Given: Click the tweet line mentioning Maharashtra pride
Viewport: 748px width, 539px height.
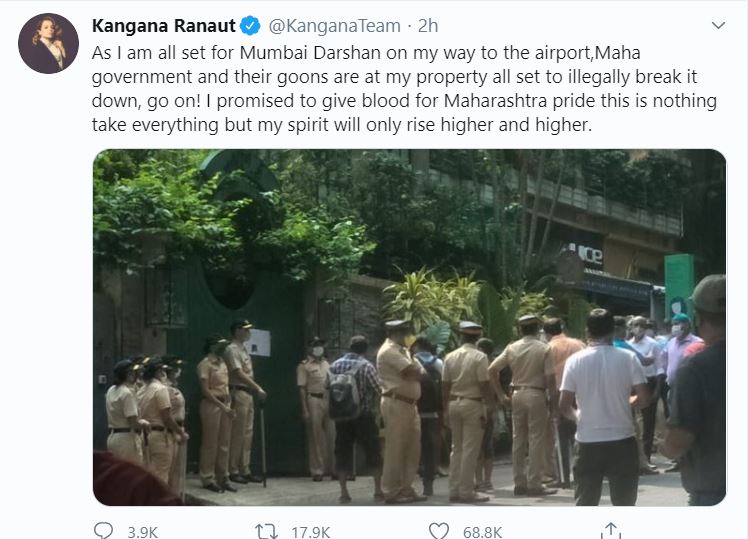Looking at the screenshot, I should [x=404, y=101].
